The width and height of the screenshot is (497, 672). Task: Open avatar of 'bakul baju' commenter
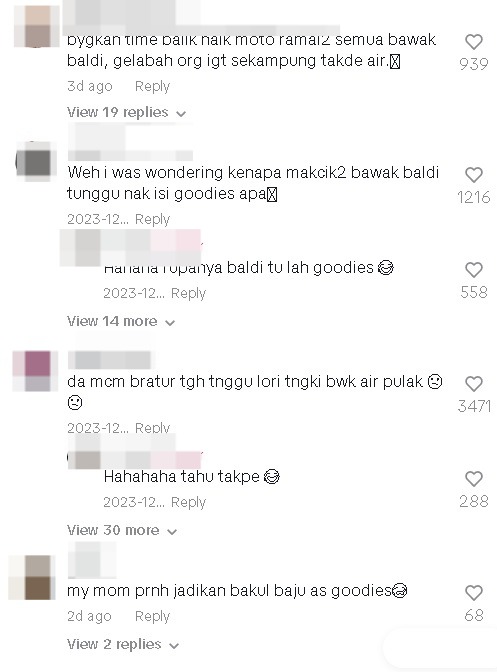pos(32,577)
